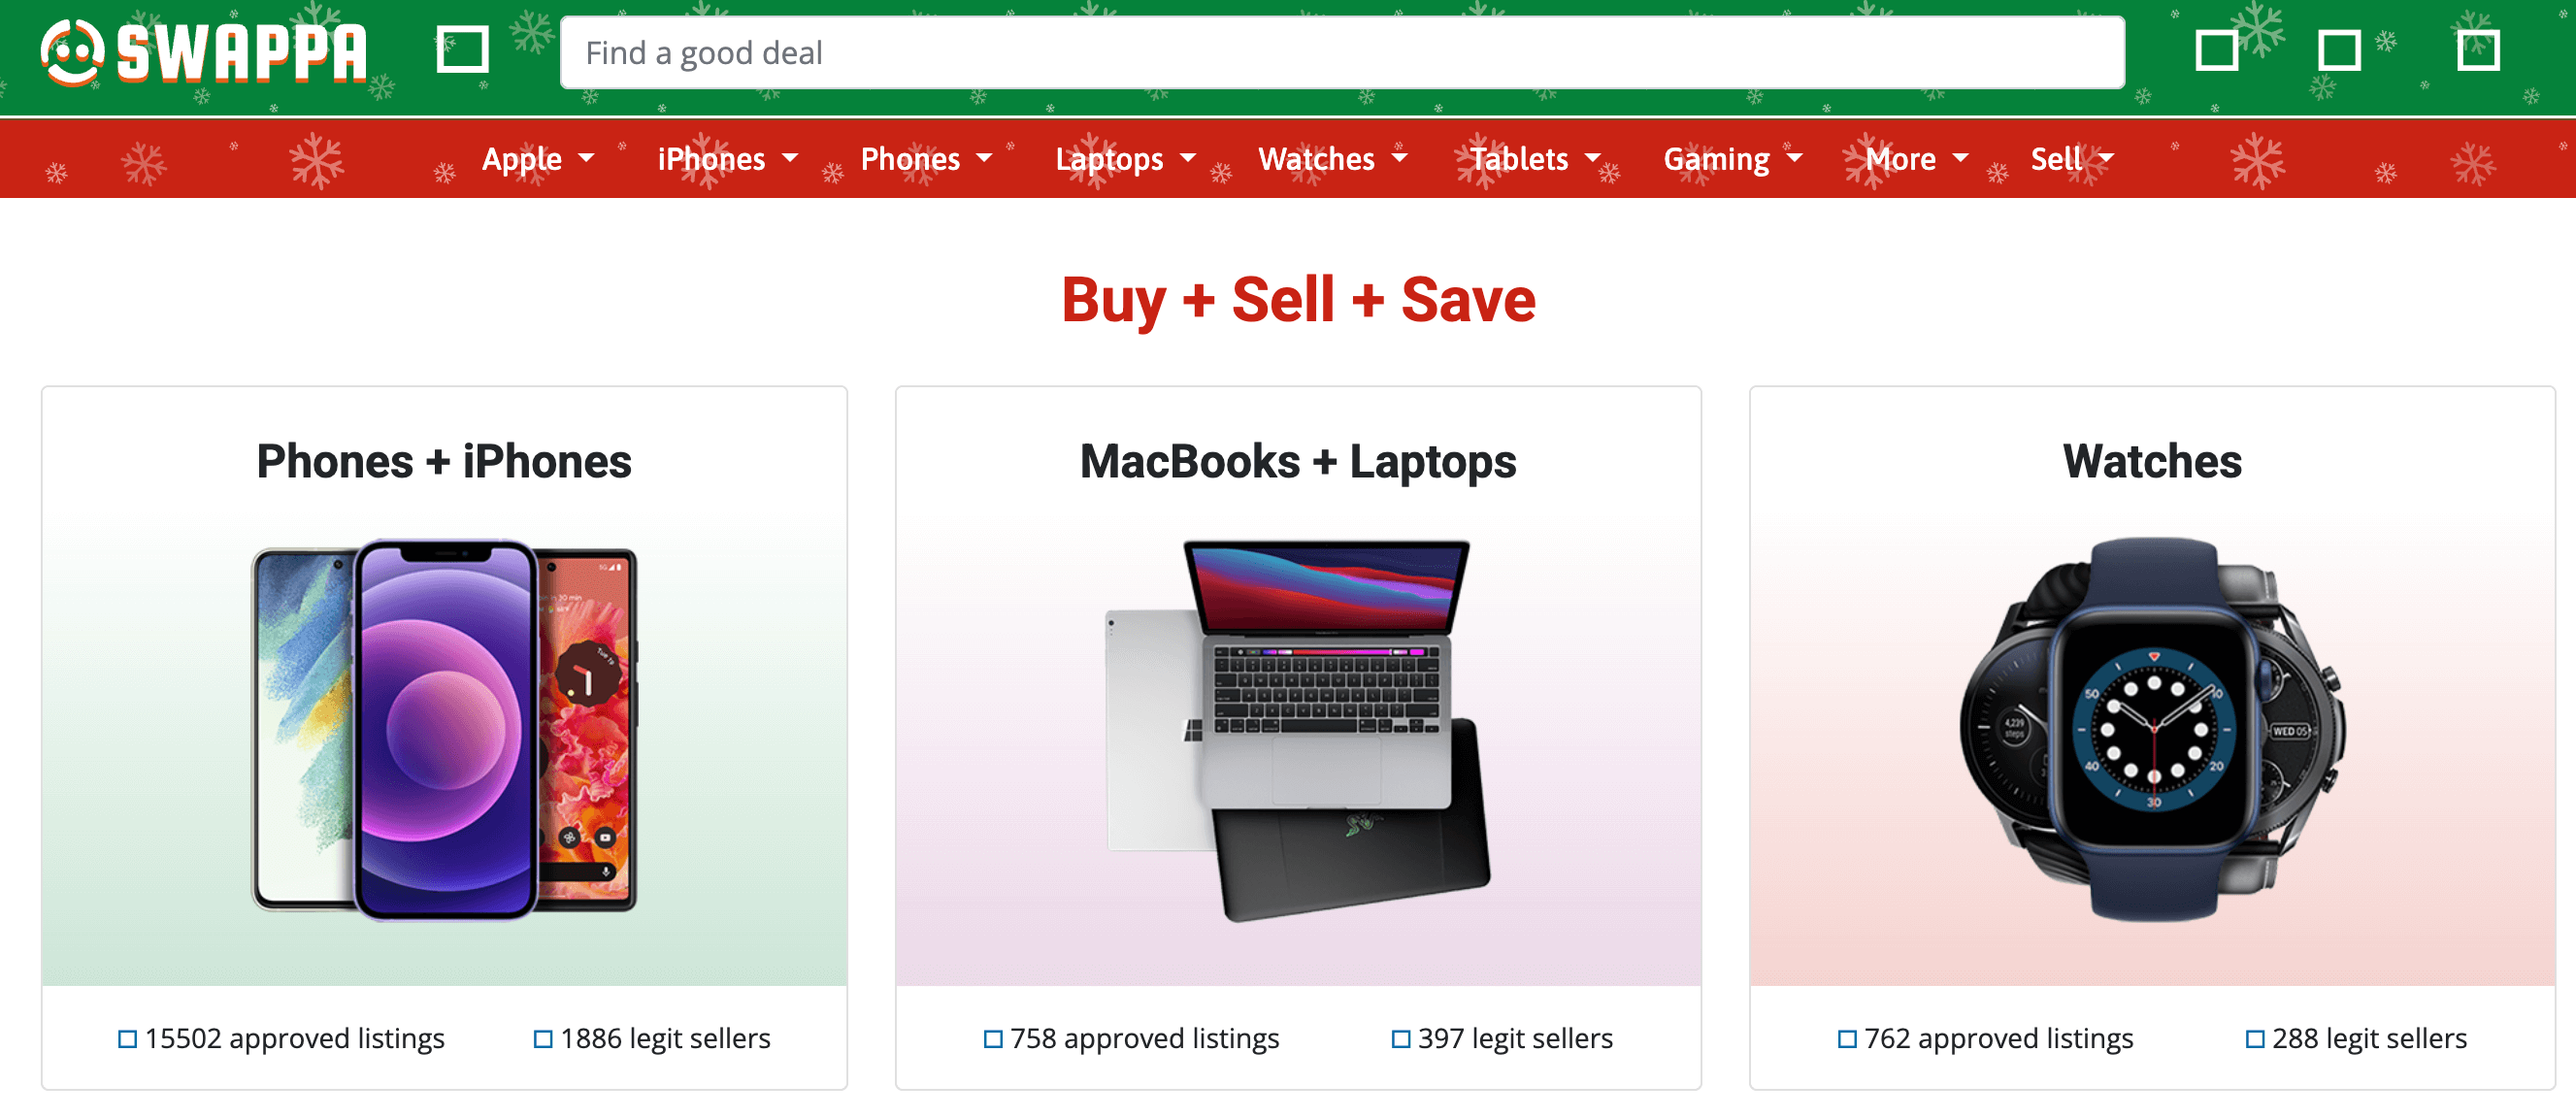This screenshot has height=1118, width=2576.
Task: Select the Sell menu item
Action: pyautogui.click(x=2071, y=159)
